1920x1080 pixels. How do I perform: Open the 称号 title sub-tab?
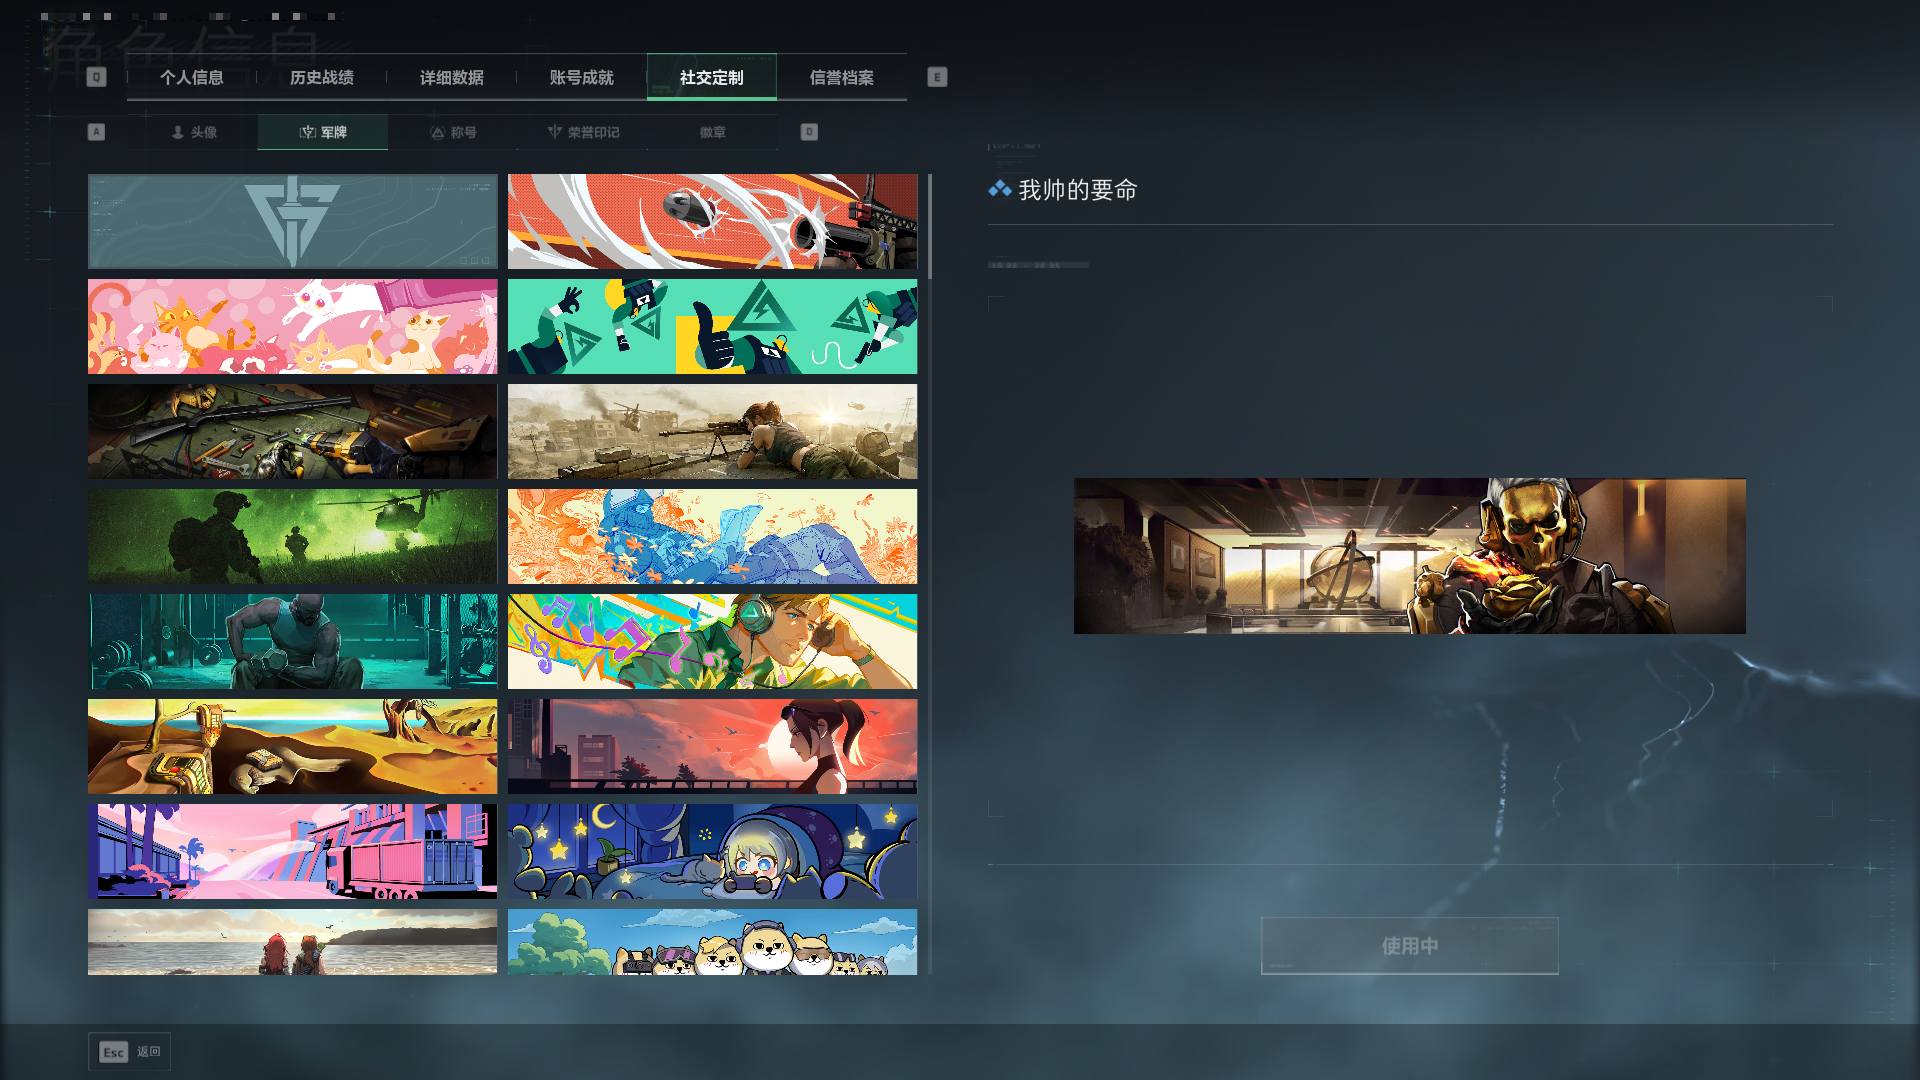(x=452, y=132)
